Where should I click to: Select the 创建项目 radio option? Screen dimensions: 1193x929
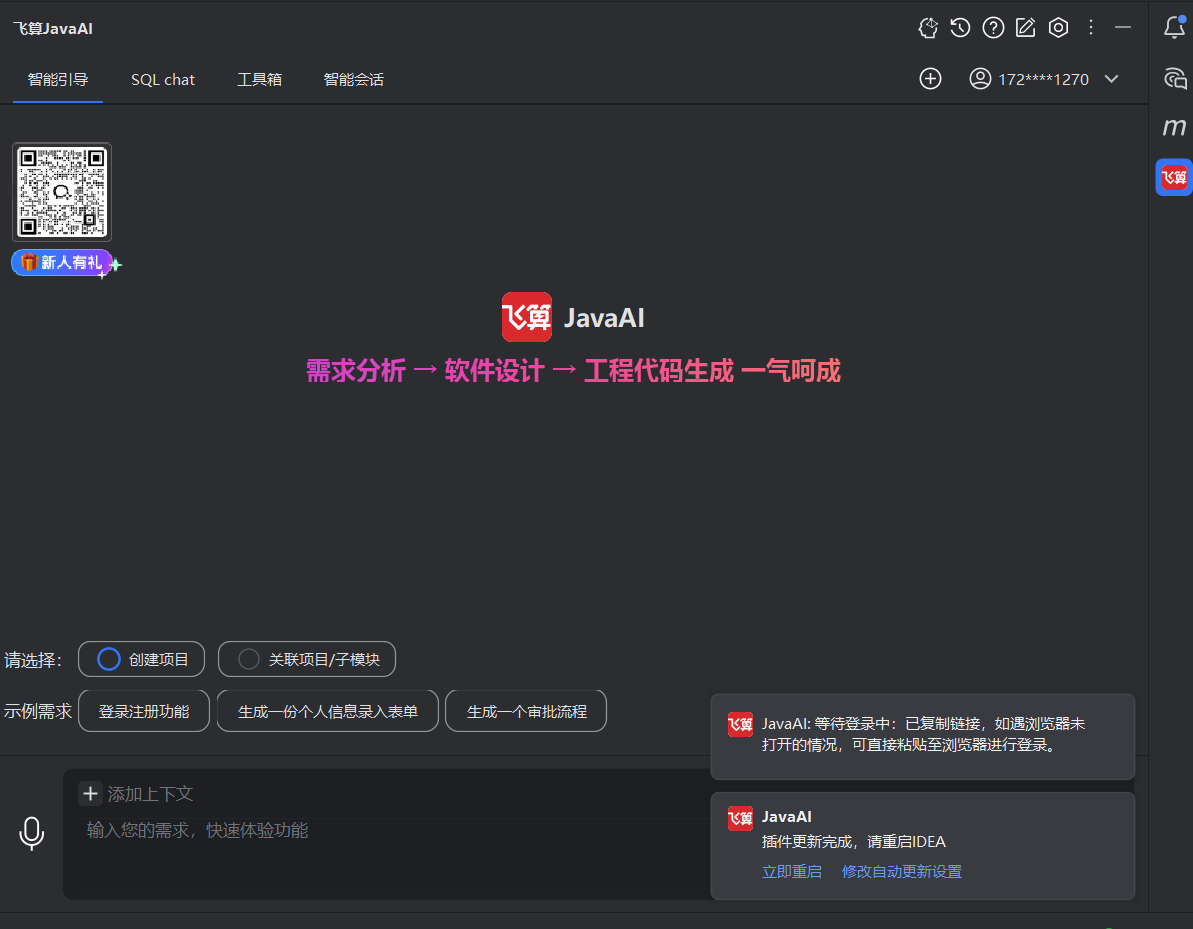tap(141, 659)
